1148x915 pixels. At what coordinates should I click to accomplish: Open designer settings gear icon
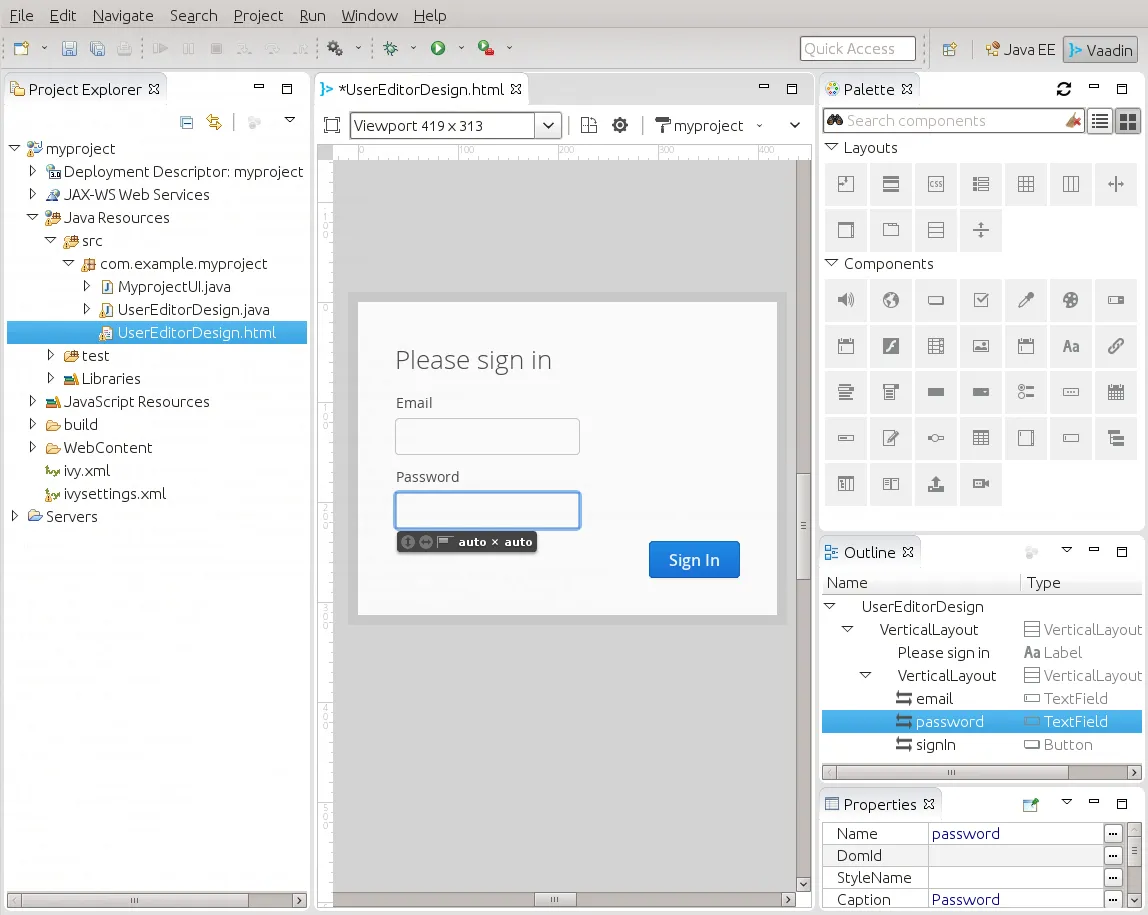[620, 125]
